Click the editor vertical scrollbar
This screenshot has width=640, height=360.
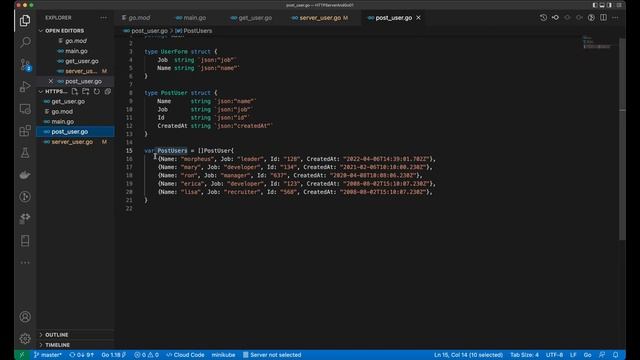tap(622, 139)
